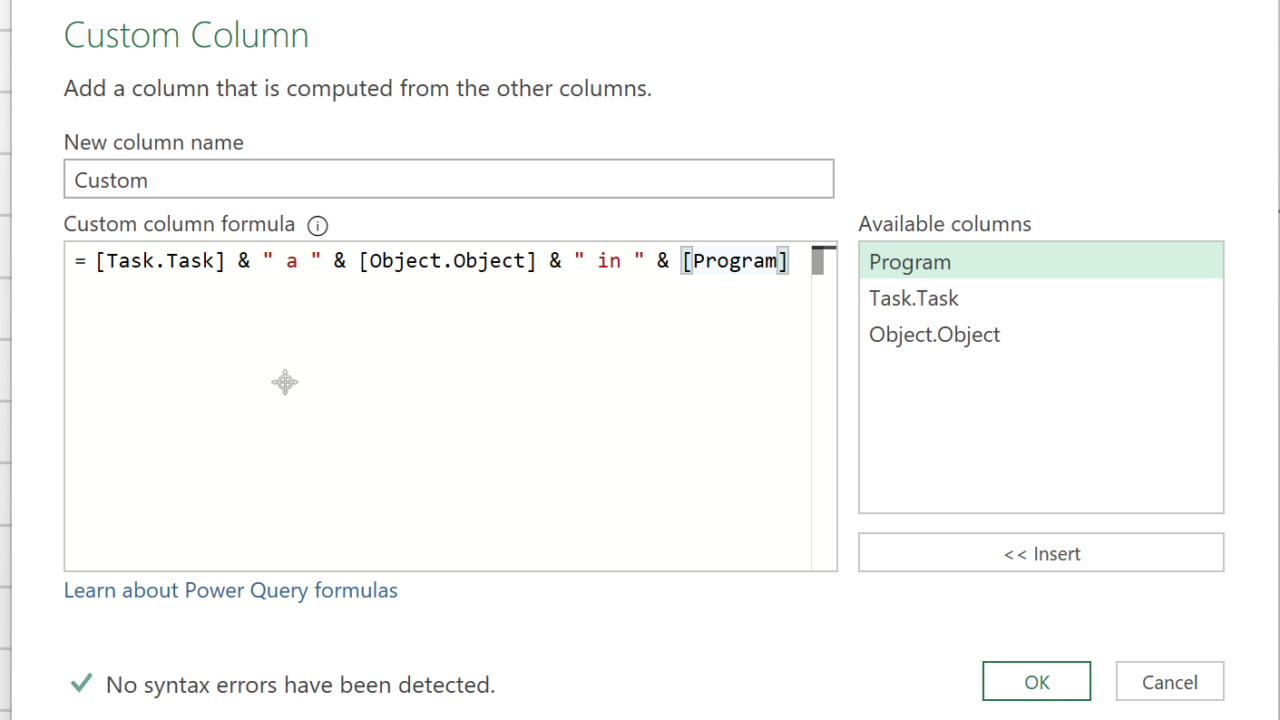
Task: Click the No syntax errors status message
Action: pos(300,685)
